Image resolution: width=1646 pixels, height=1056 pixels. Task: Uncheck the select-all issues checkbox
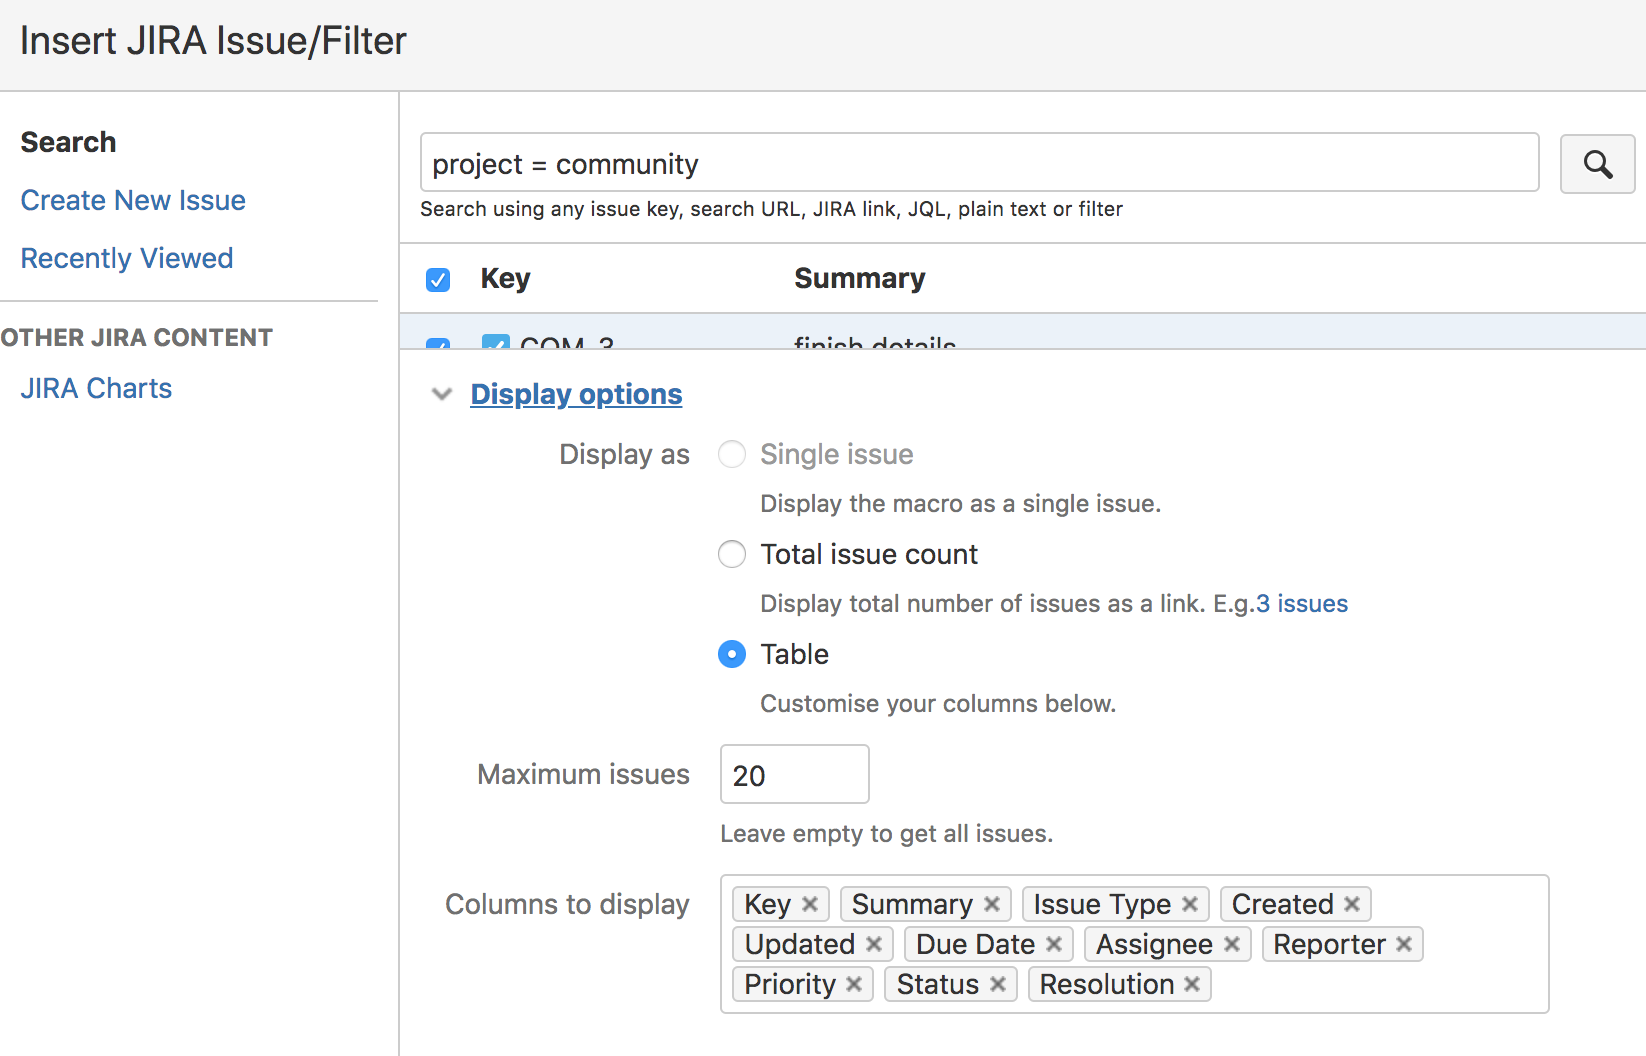coord(438,279)
